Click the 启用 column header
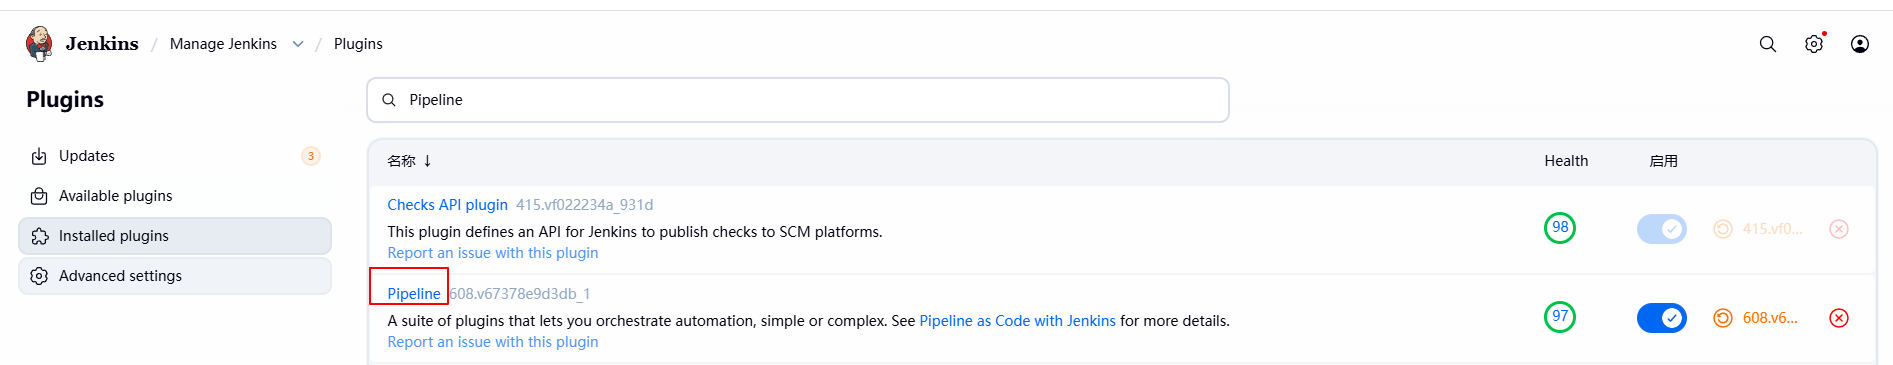 [x=1663, y=161]
